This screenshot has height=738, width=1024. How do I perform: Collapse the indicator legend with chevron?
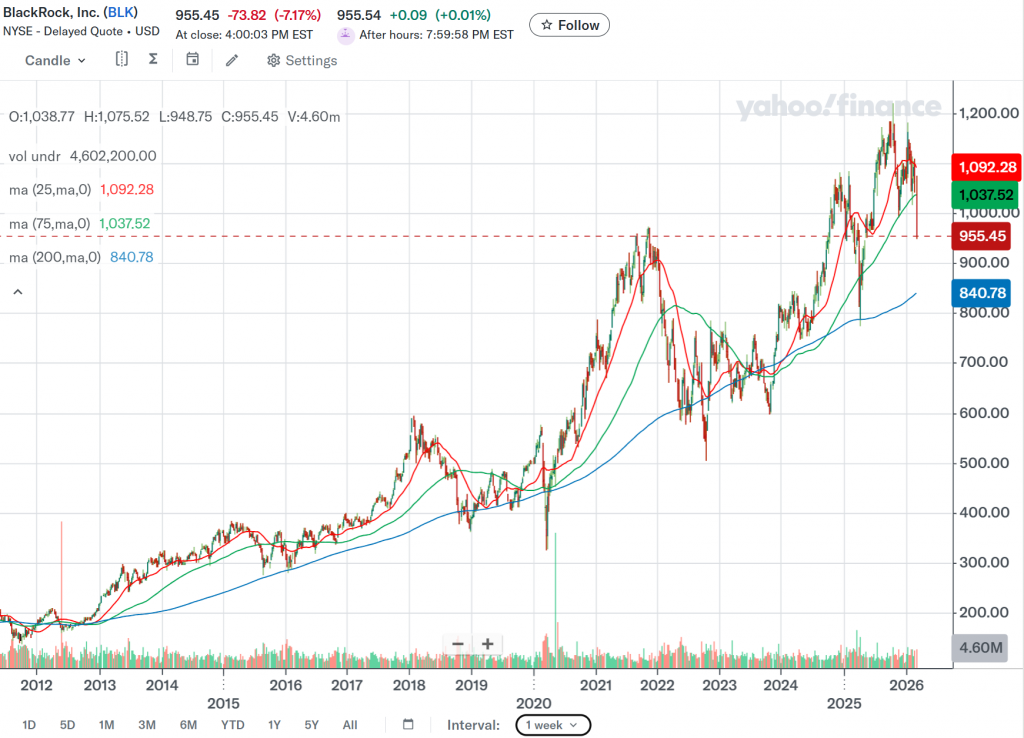tap(16, 291)
